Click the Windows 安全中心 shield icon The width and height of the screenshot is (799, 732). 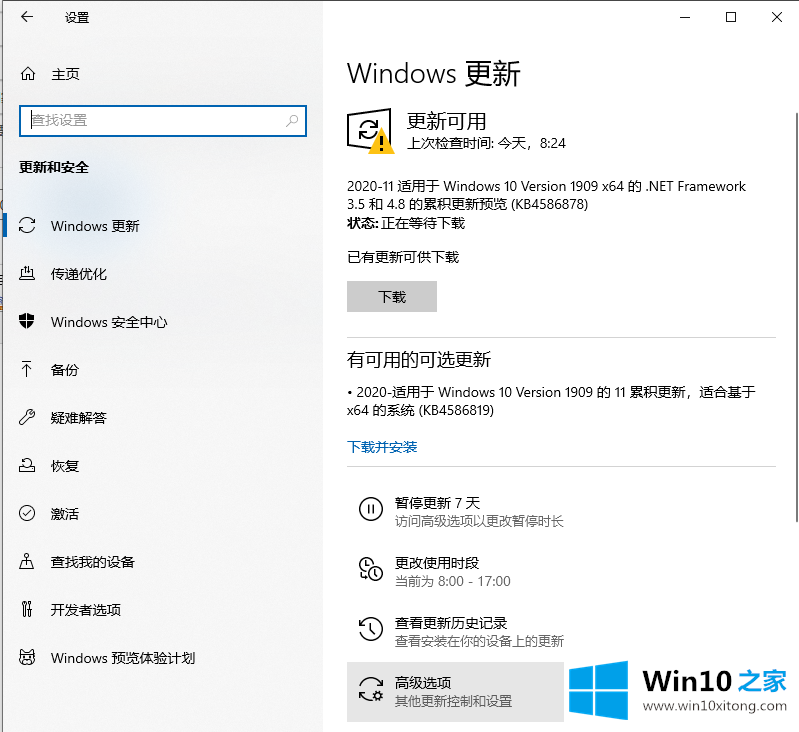click(x=26, y=321)
